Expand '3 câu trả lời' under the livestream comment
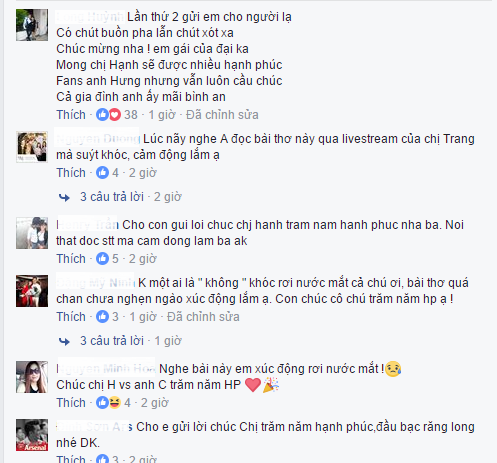The width and height of the screenshot is (497, 463). pos(112,197)
